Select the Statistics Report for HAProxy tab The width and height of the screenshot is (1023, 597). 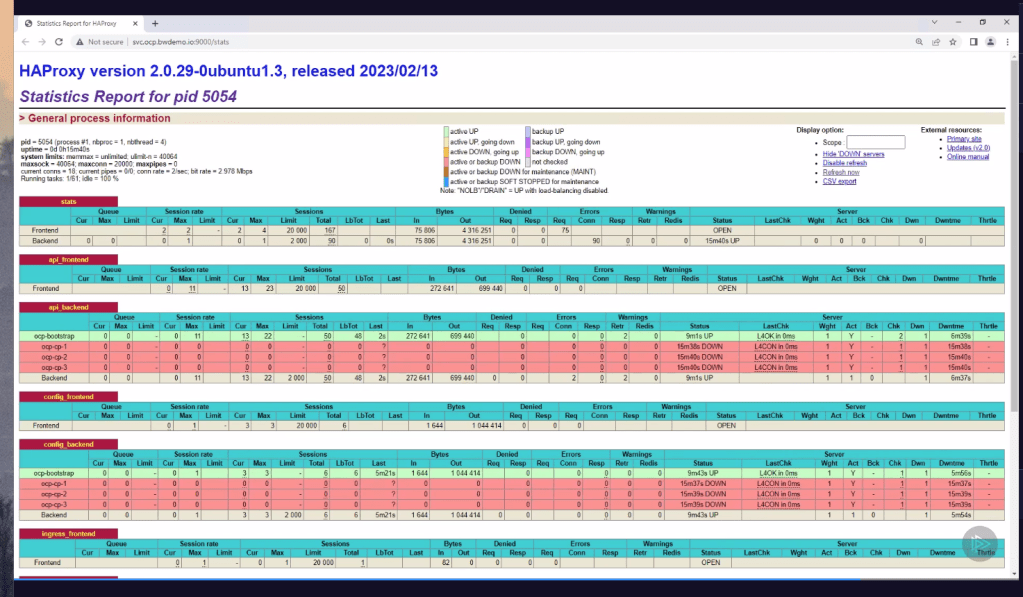(x=80, y=23)
